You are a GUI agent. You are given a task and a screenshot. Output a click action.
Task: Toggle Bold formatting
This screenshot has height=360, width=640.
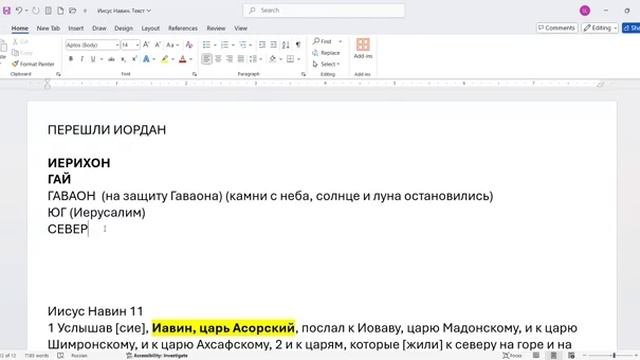71,59
